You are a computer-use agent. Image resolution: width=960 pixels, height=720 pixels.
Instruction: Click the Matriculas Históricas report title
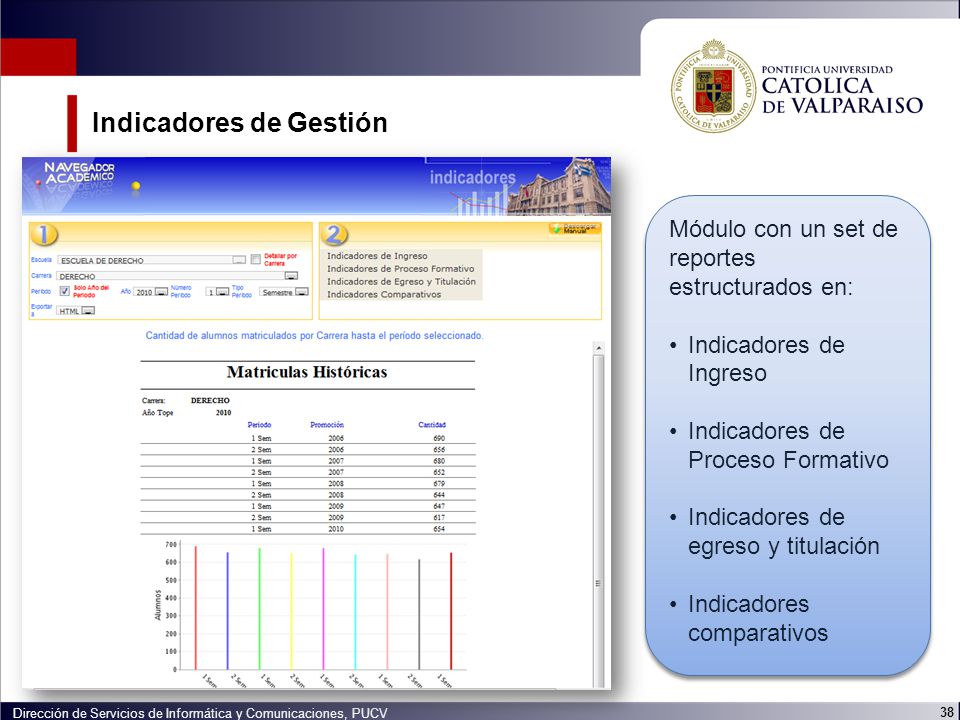coord(307,372)
